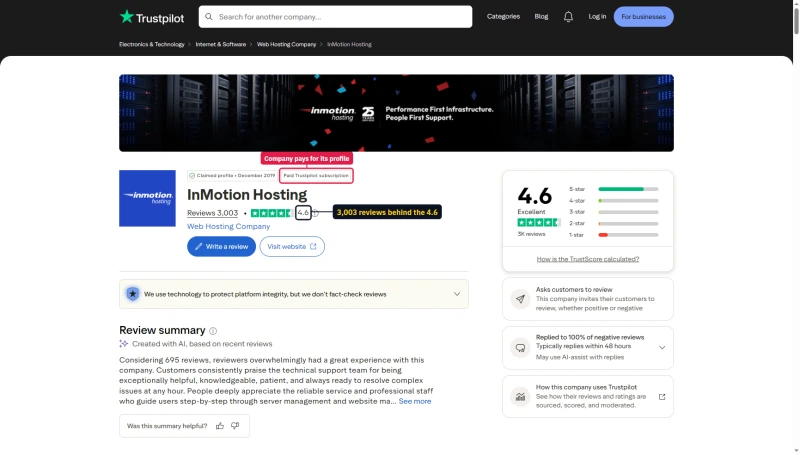Click the Review summary info icon
Image resolution: width=800 pixels, height=455 pixels.
point(213,331)
